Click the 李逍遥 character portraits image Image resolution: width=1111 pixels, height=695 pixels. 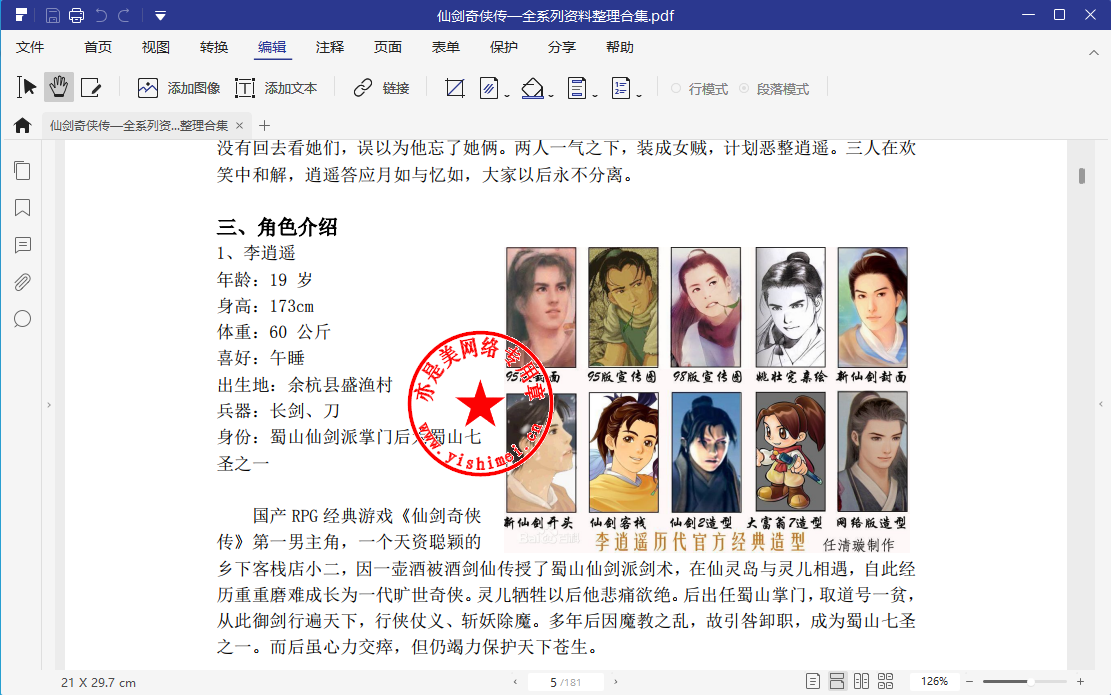coord(706,399)
